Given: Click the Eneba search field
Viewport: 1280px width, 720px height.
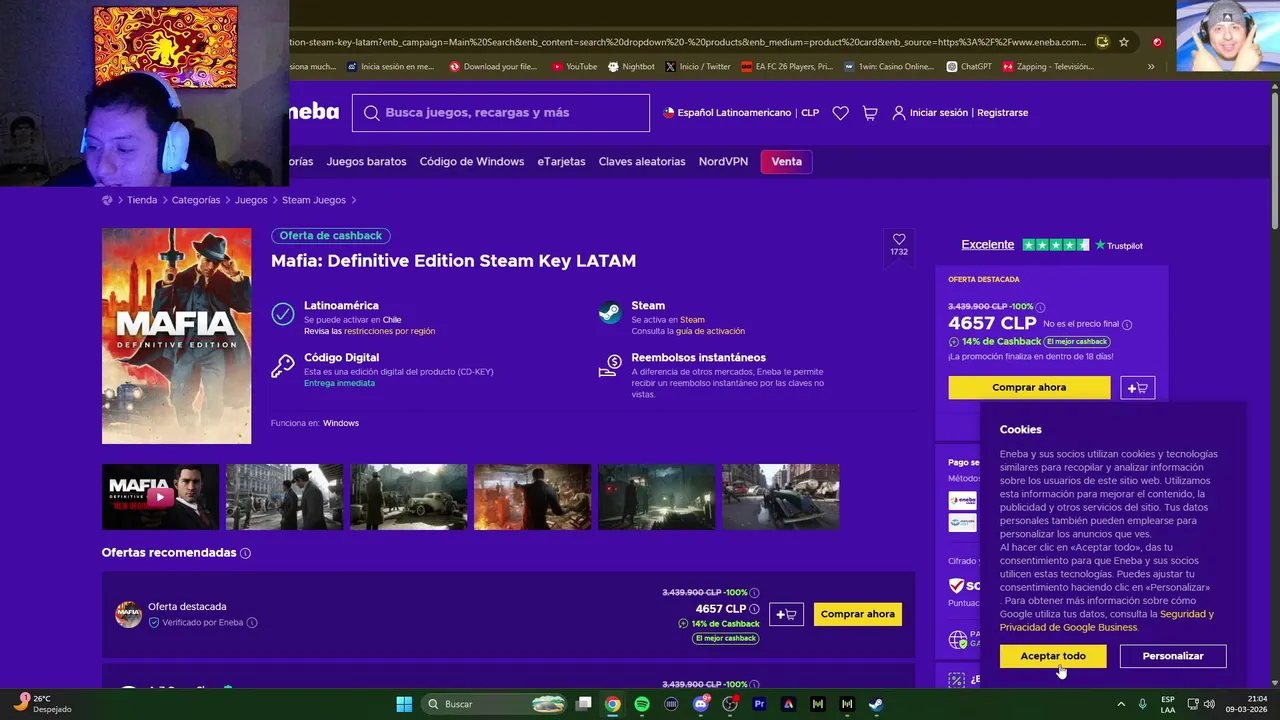Looking at the screenshot, I should coord(501,113).
